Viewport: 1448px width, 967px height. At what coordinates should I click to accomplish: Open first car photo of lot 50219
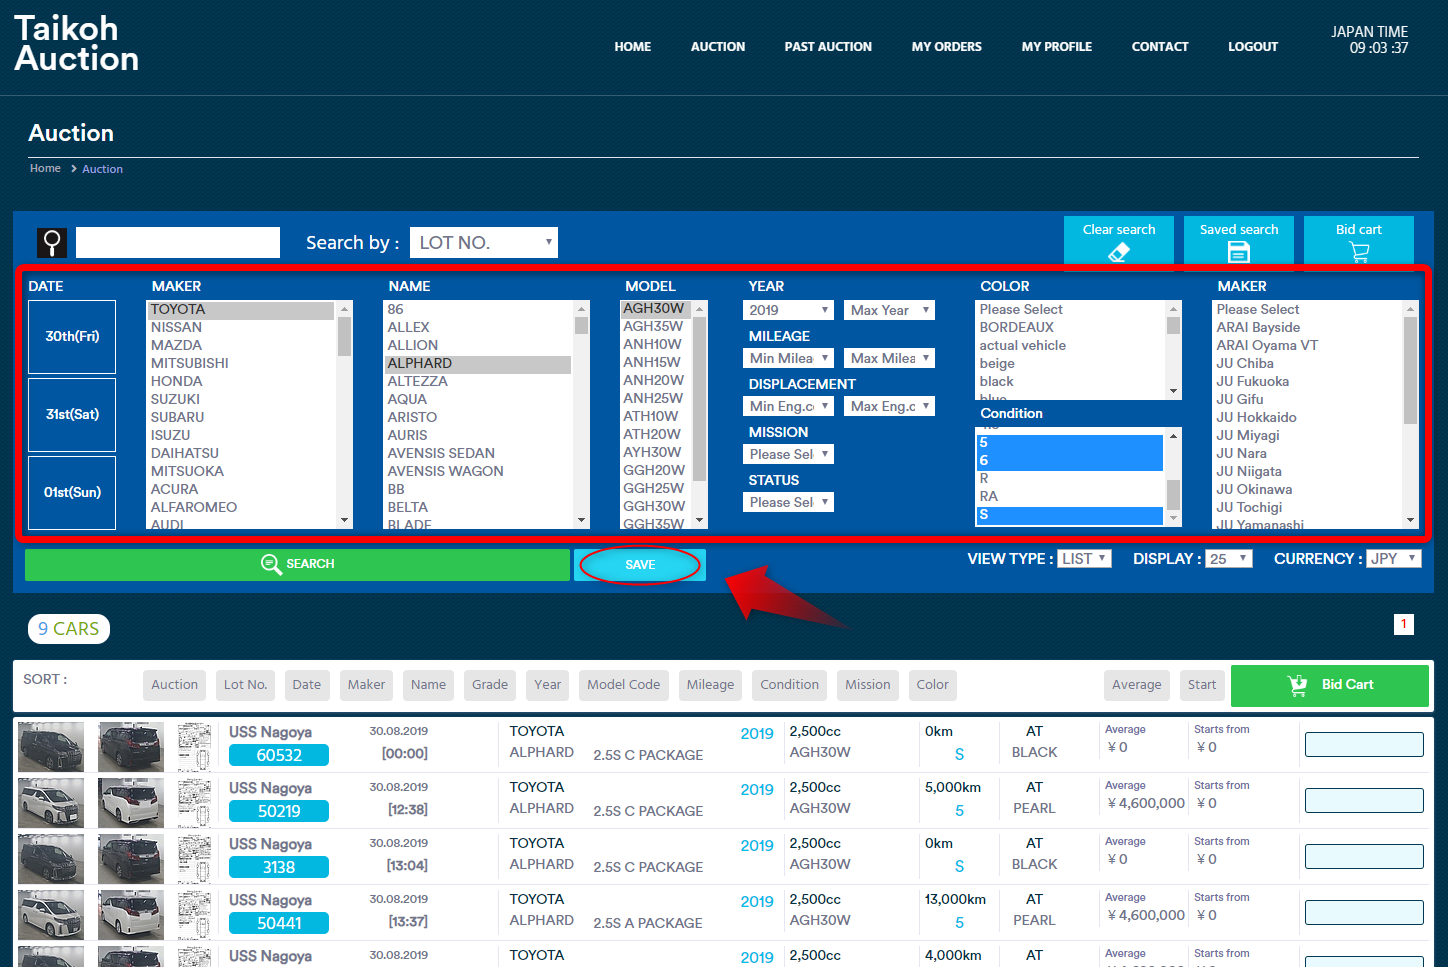(x=51, y=801)
